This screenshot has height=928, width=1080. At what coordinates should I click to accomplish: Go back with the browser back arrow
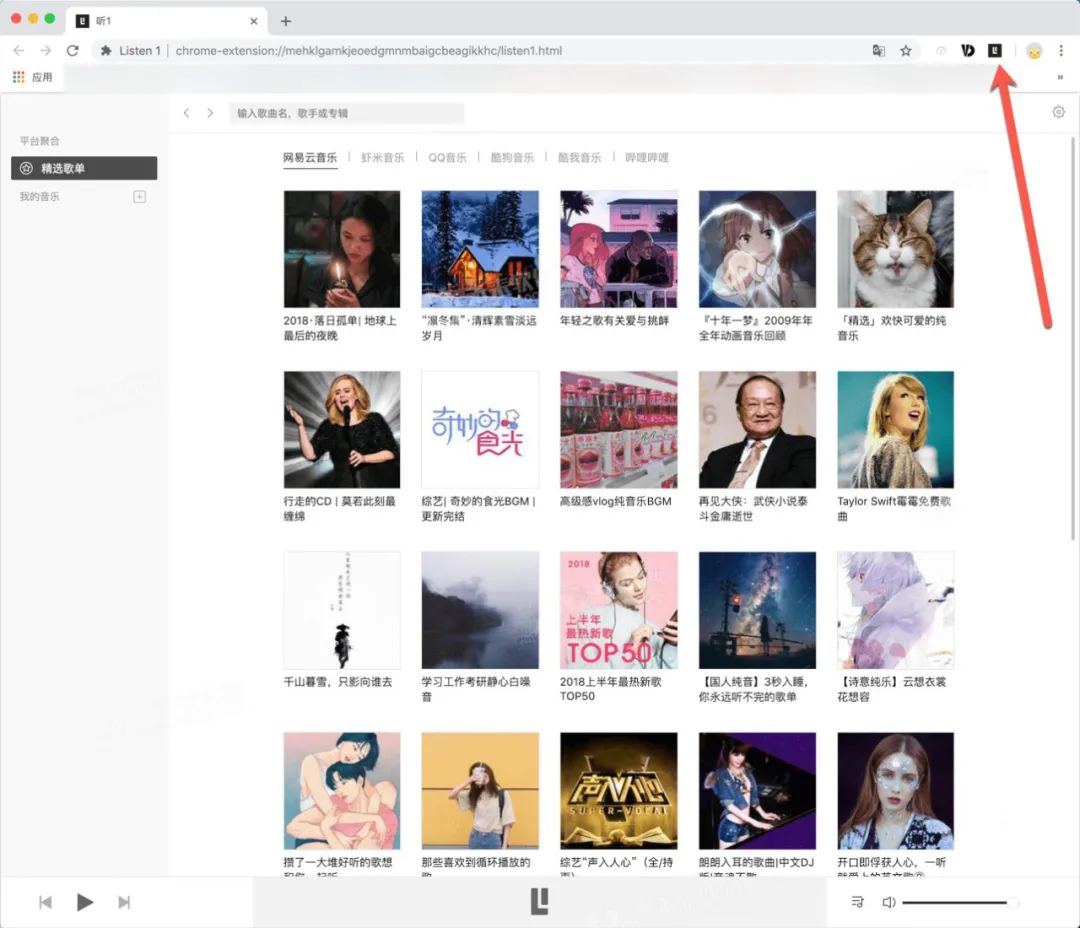click(x=19, y=50)
